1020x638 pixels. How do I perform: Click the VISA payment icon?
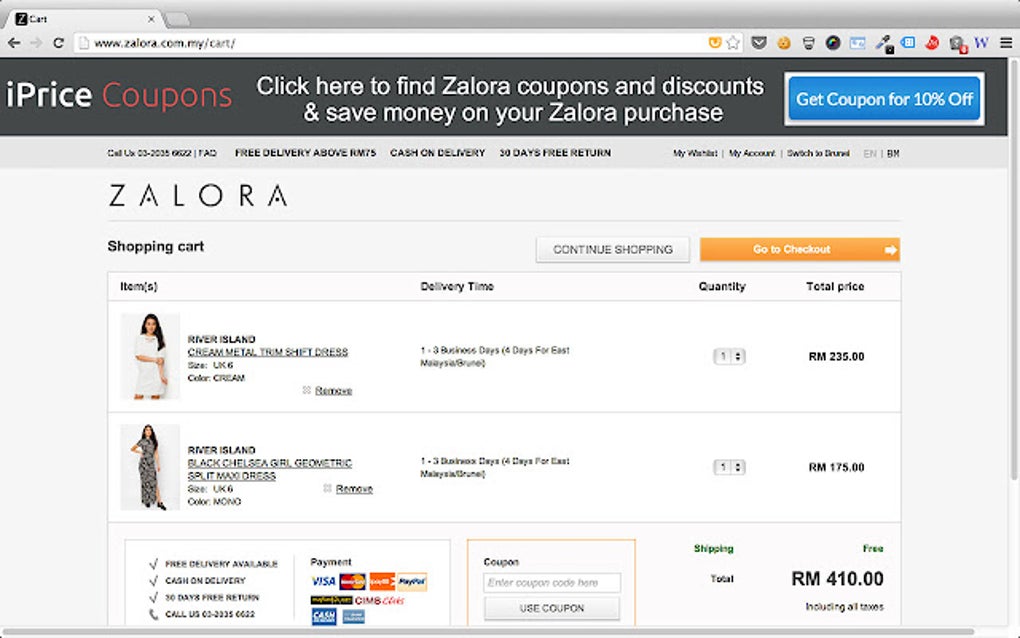[x=323, y=581]
